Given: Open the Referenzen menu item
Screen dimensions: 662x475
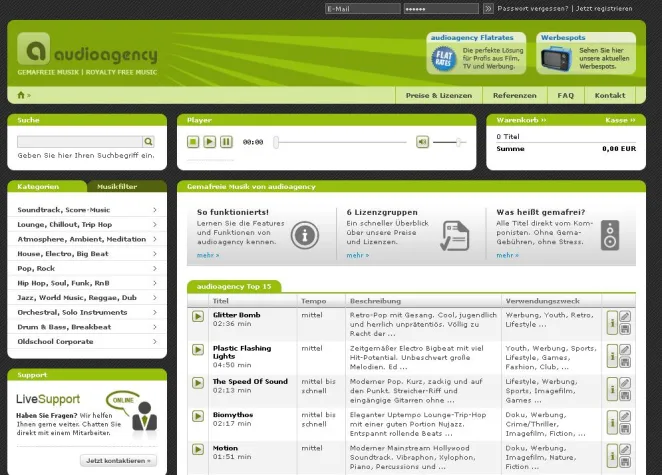Looking at the screenshot, I should pos(515,96).
